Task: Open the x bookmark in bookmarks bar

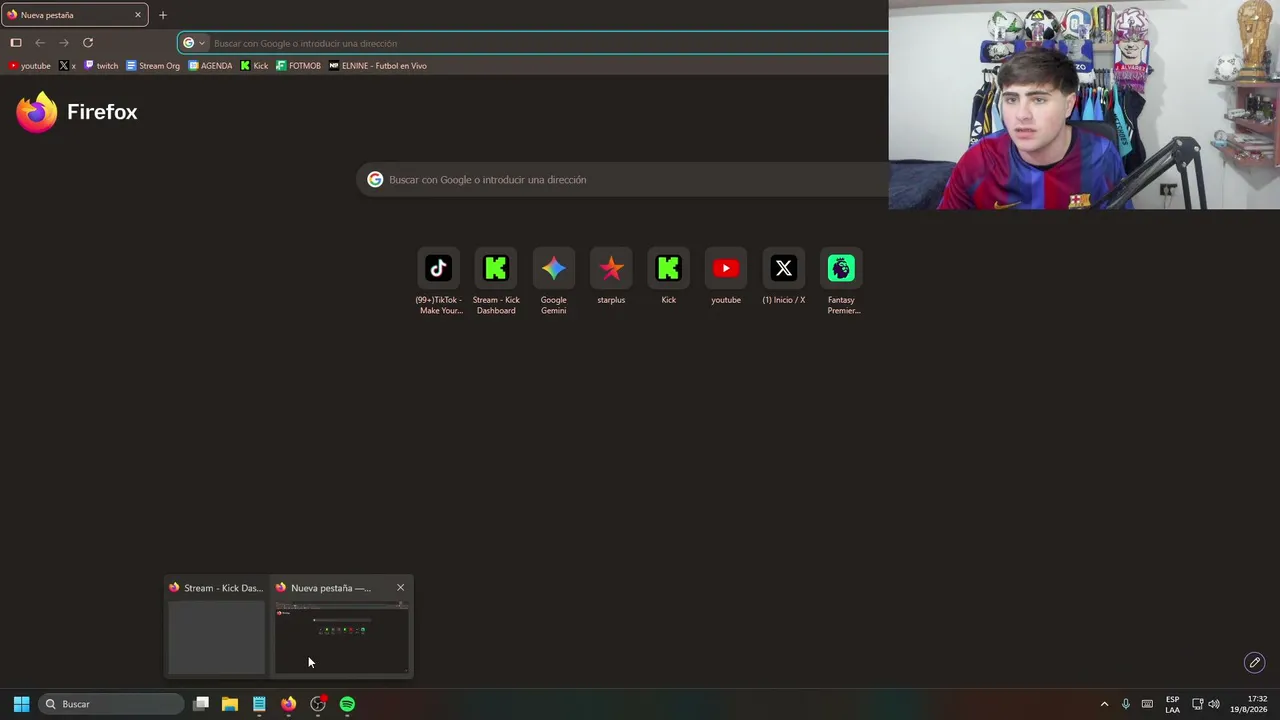Action: click(68, 66)
